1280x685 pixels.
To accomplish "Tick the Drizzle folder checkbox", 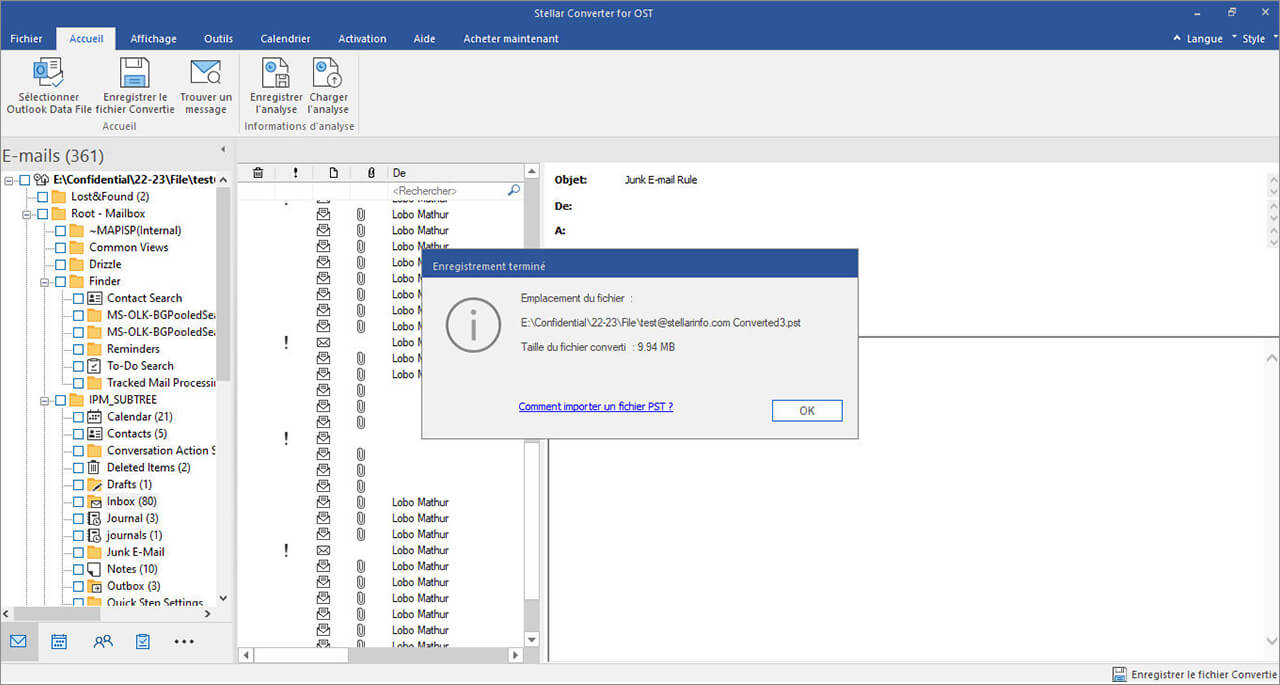I will point(60,265).
